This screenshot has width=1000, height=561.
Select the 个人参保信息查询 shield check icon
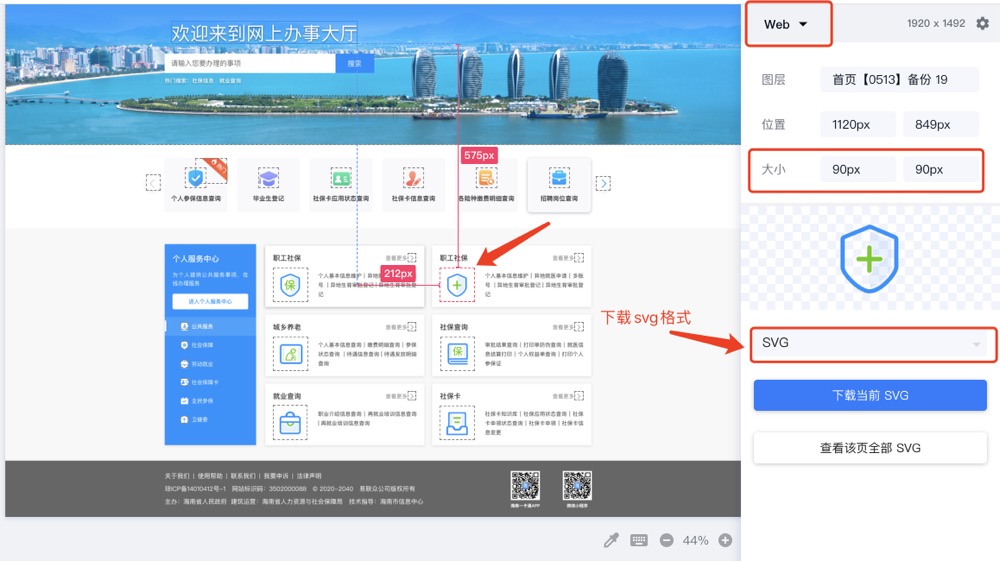tap(196, 177)
